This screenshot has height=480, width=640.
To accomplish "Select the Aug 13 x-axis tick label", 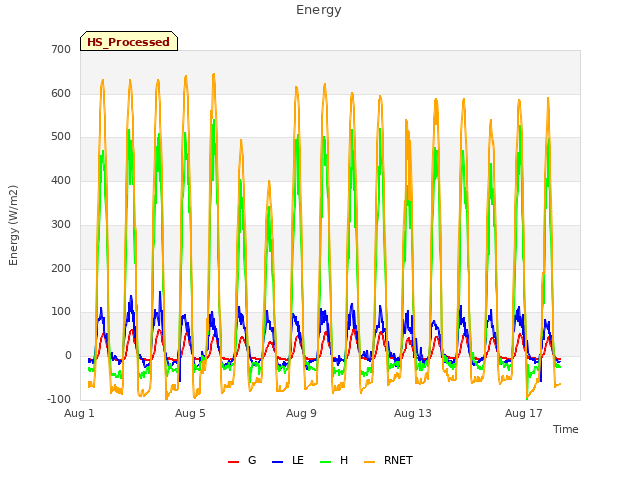I will coord(413,413).
